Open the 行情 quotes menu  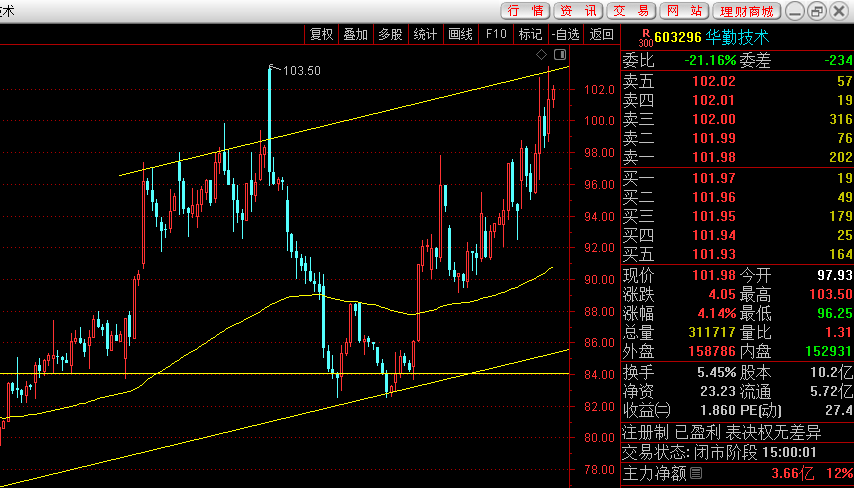tap(525, 11)
